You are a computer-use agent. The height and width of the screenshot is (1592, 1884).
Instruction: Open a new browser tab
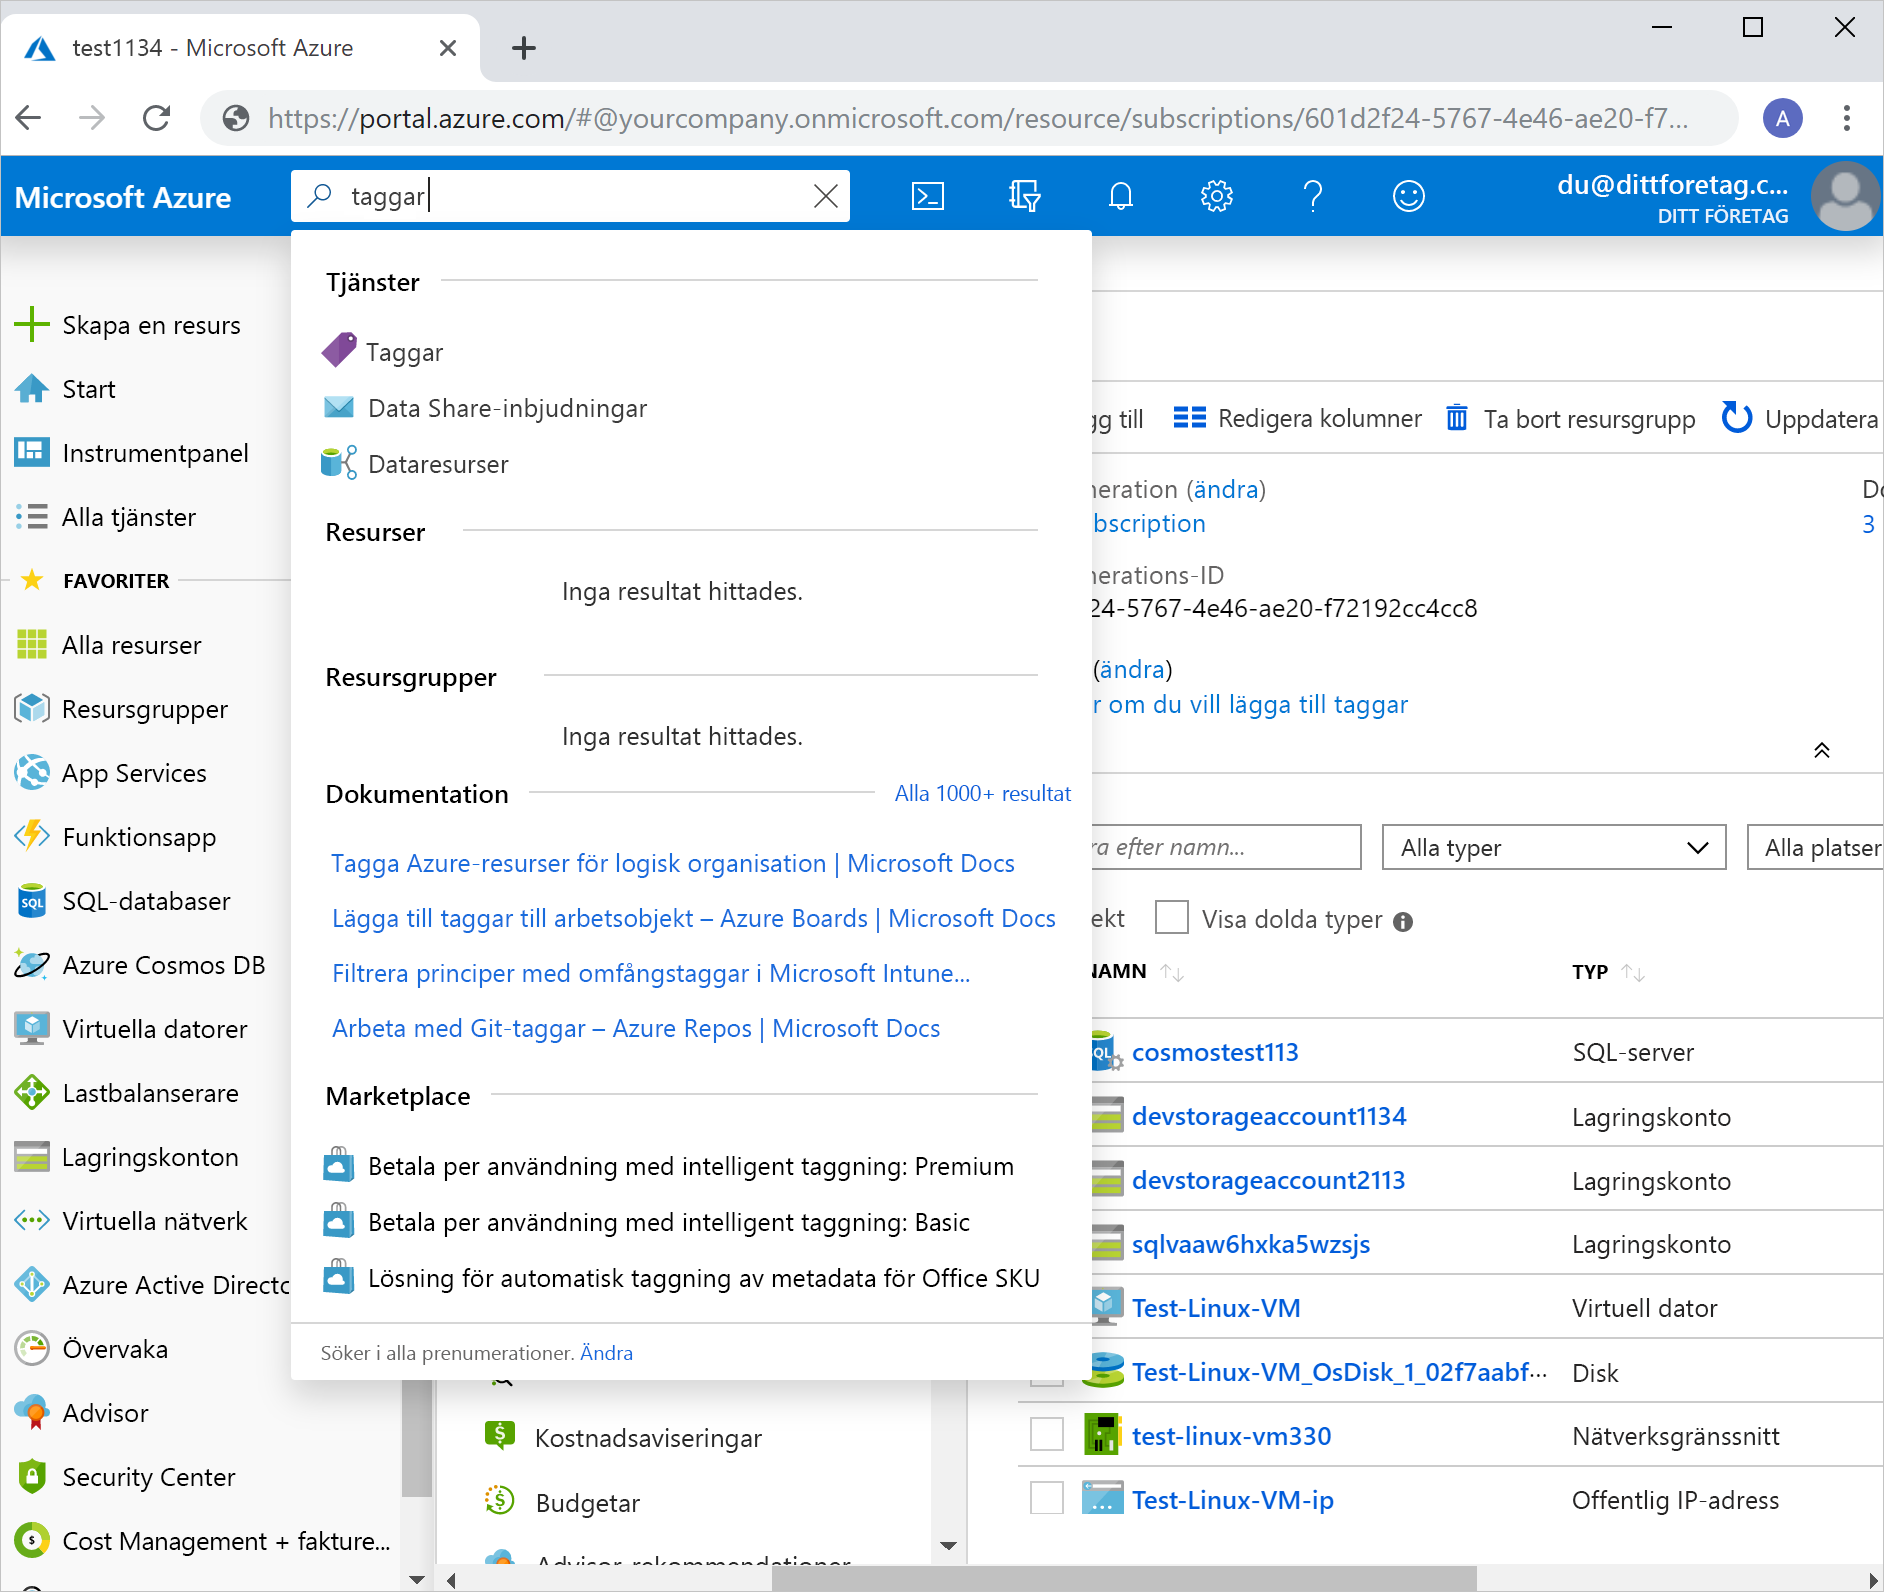coord(523,48)
